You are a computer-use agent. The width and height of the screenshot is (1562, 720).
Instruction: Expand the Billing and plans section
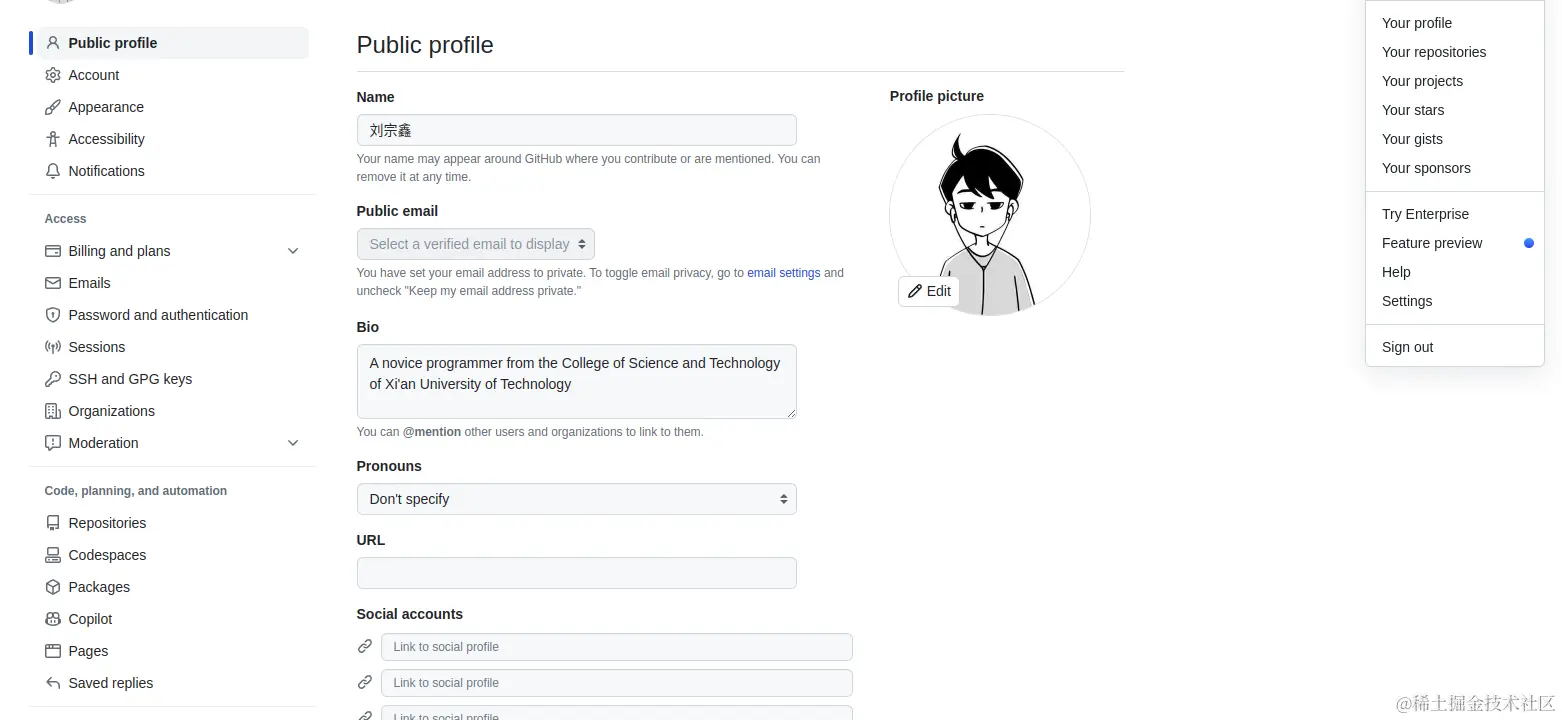point(293,251)
